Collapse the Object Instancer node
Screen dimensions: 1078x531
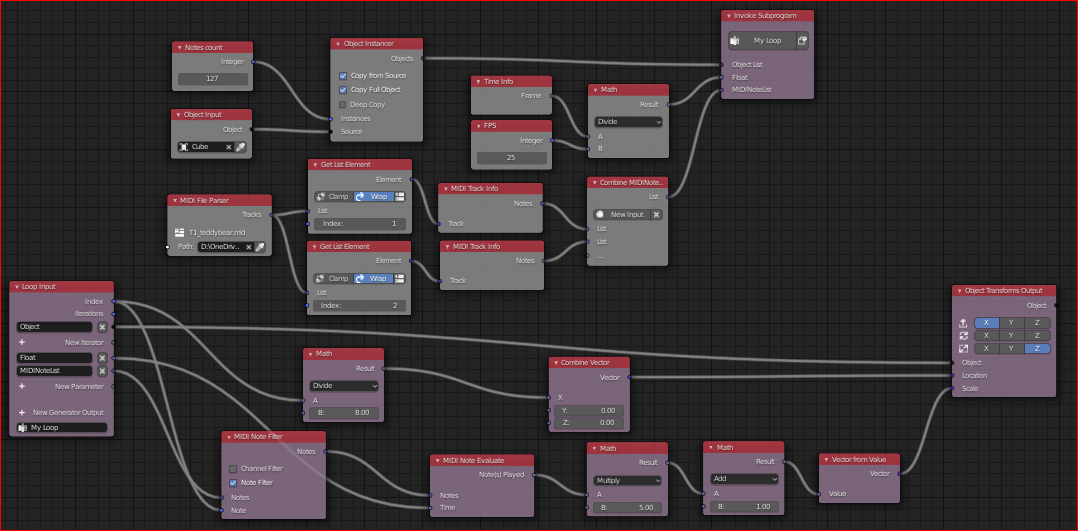point(338,43)
